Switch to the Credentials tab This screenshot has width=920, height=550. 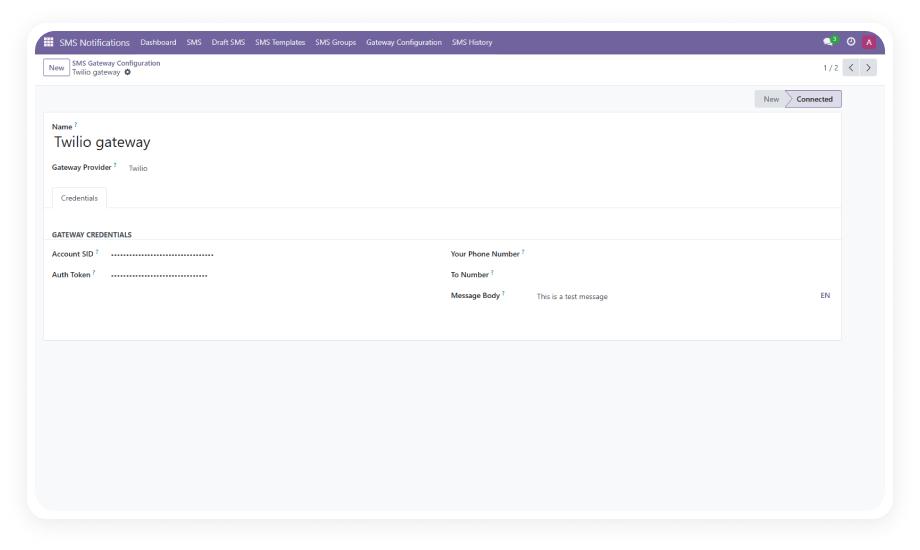pyautogui.click(x=79, y=198)
